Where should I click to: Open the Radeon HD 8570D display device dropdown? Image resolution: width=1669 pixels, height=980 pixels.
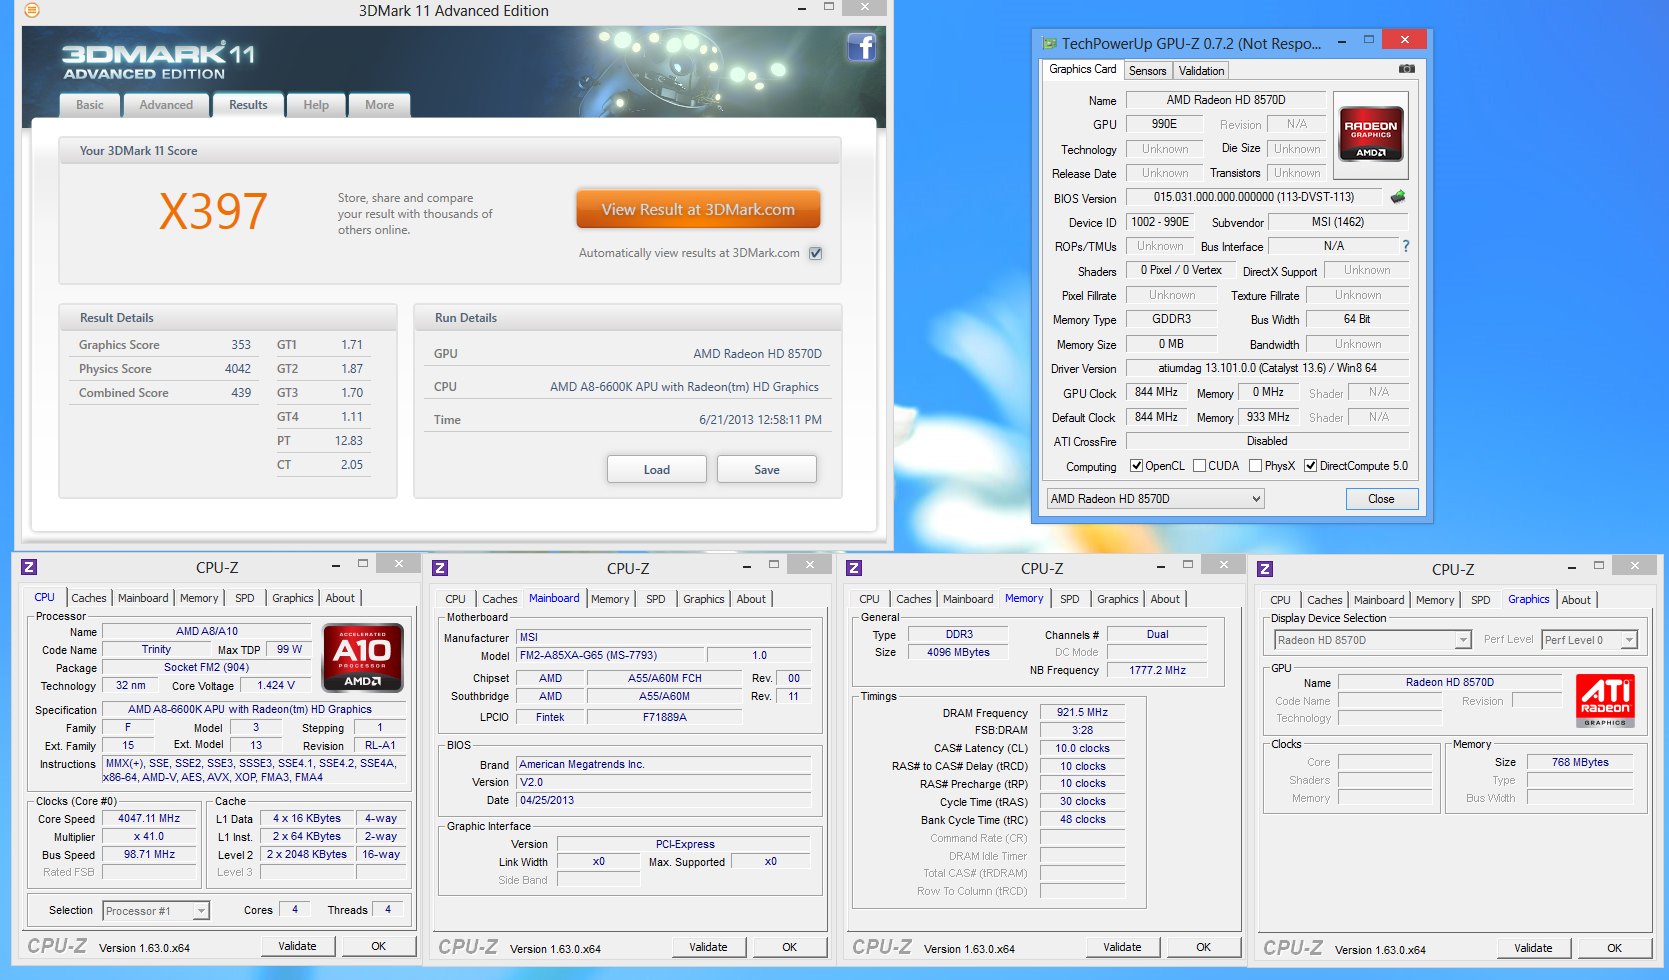1372,640
